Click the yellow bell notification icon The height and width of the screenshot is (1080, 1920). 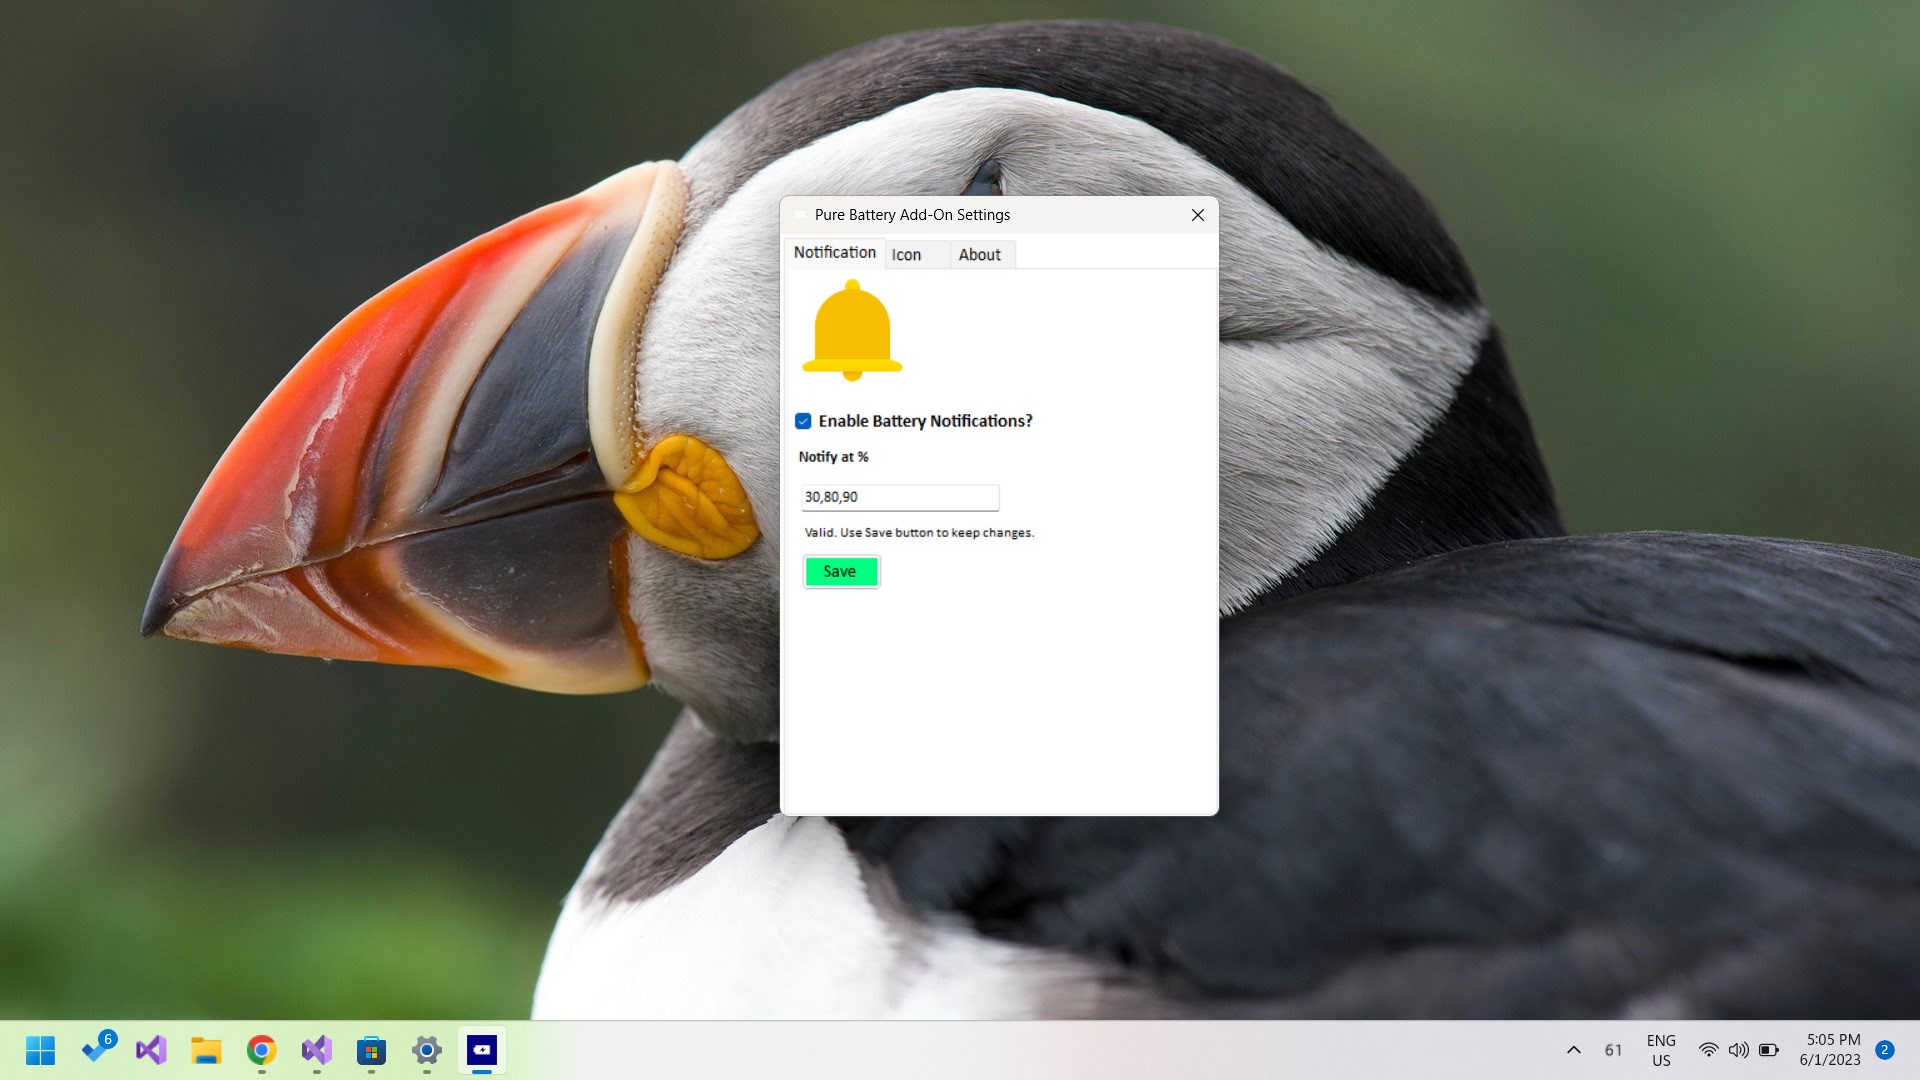pos(851,330)
